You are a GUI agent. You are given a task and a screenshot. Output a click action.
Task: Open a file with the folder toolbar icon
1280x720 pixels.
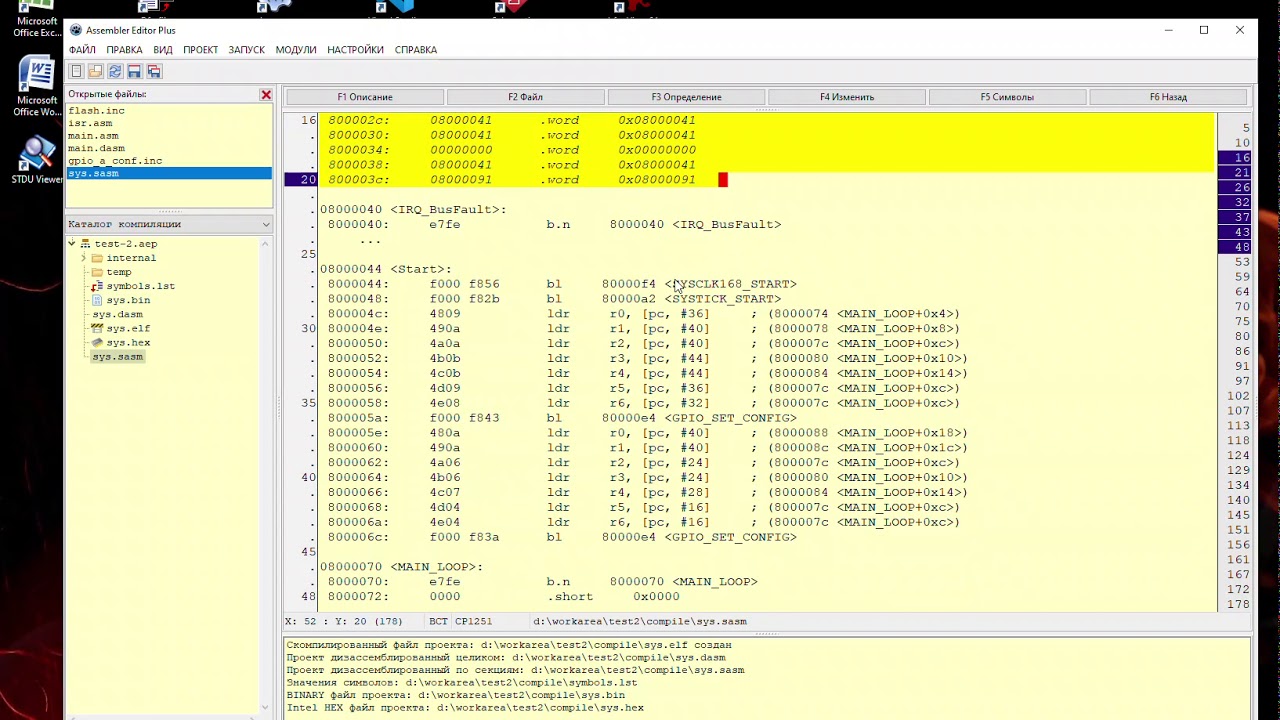[x=95, y=71]
